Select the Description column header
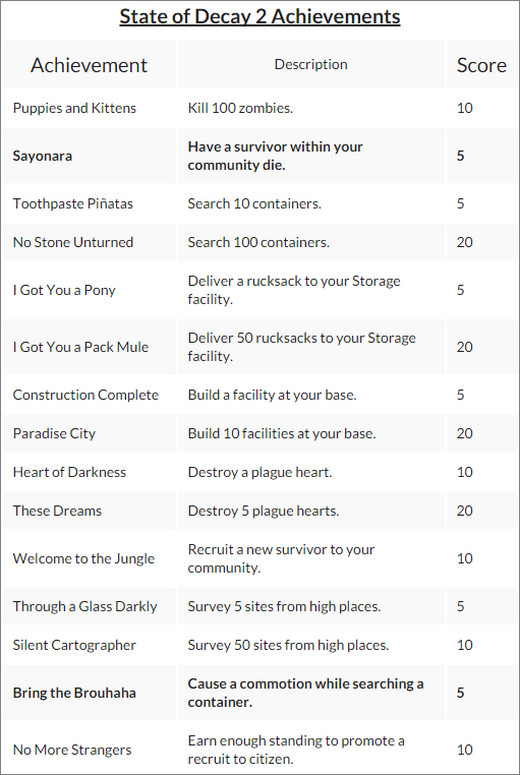This screenshot has height=775, width=520. [311, 64]
